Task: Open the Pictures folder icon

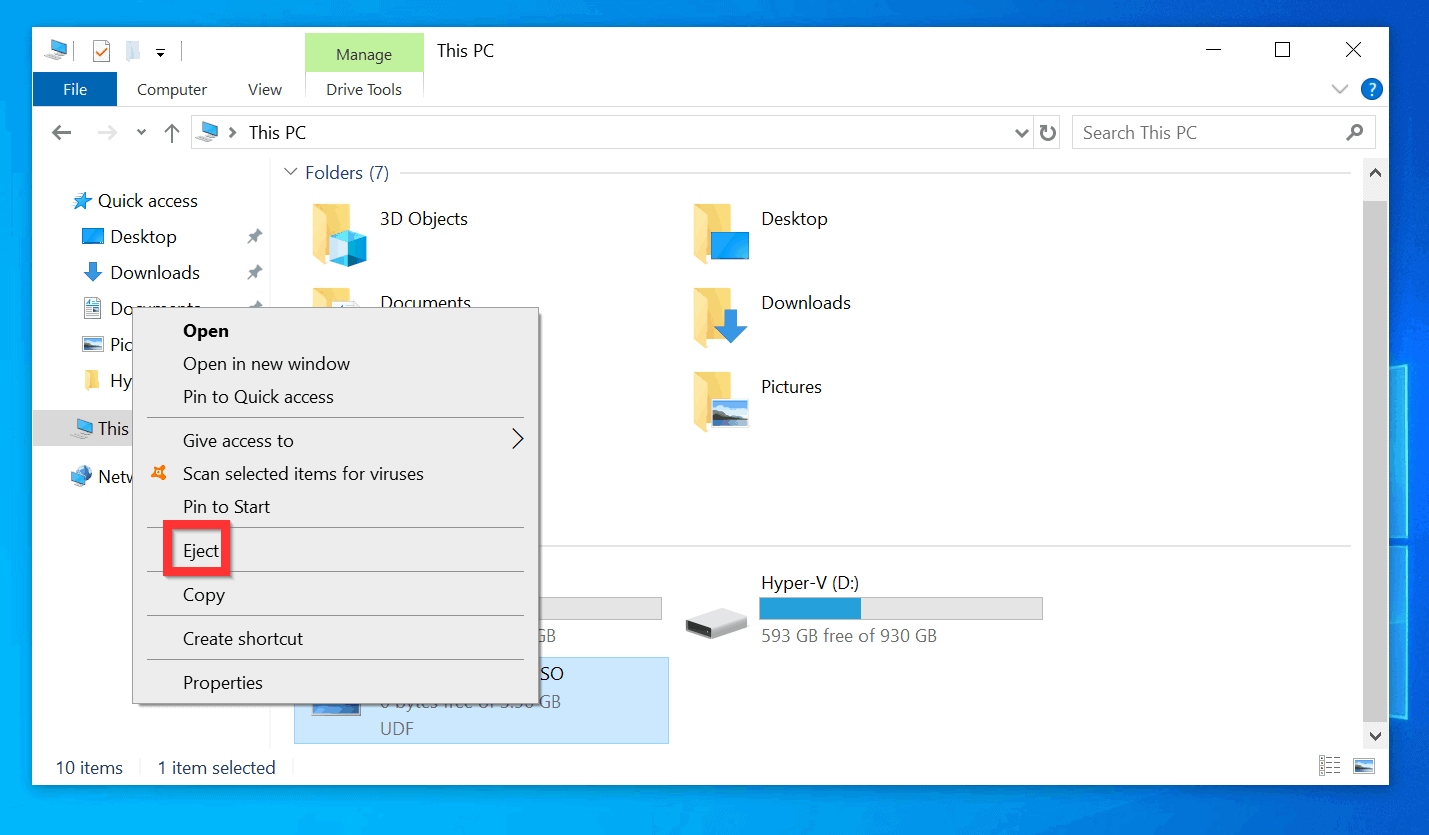Action: pos(719,400)
